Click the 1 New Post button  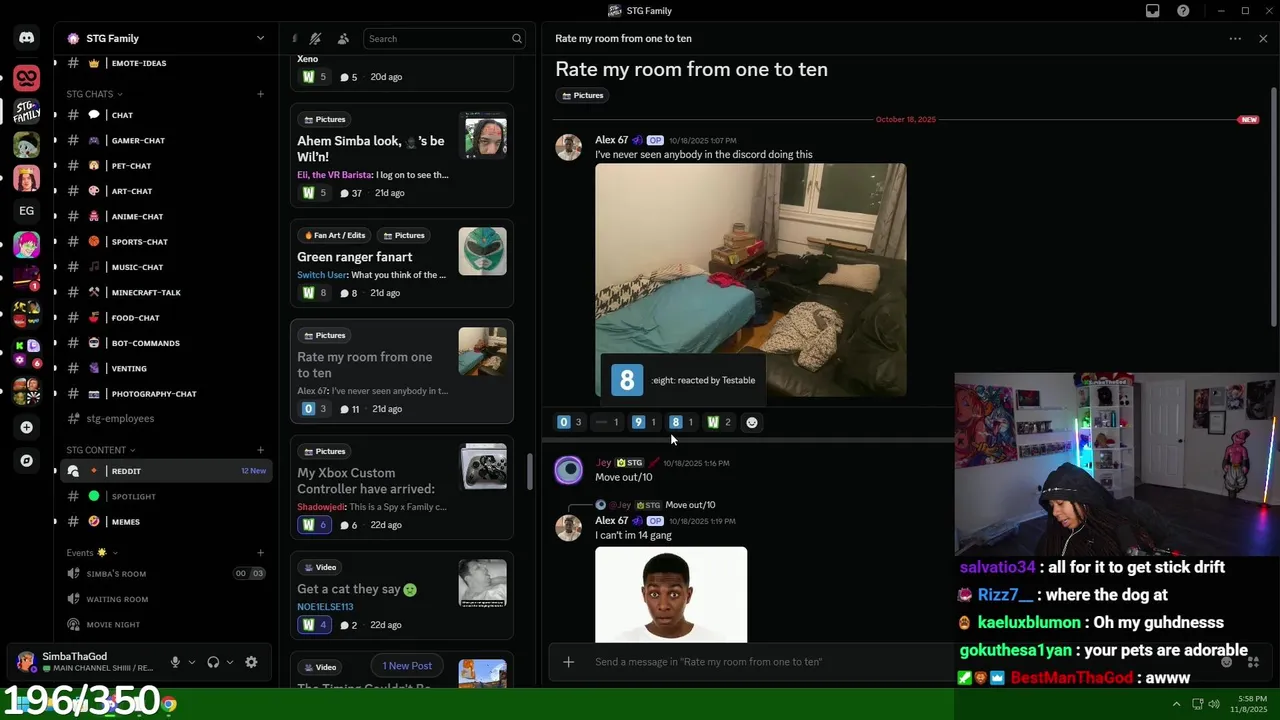(x=407, y=666)
